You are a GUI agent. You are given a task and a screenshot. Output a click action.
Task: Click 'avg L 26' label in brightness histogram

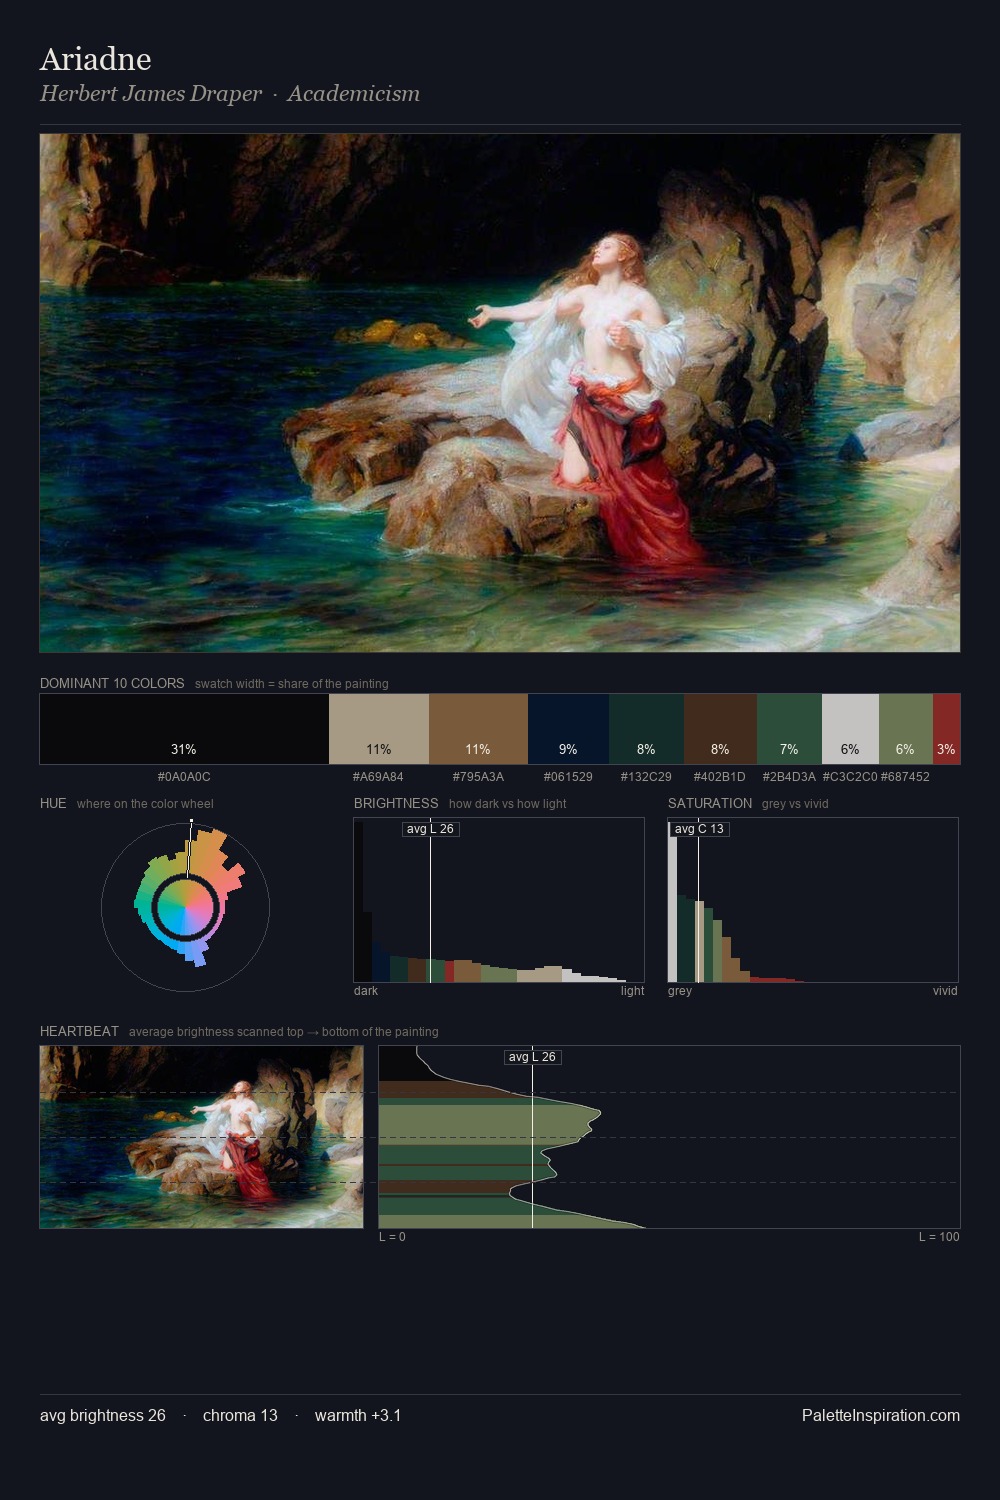click(431, 829)
